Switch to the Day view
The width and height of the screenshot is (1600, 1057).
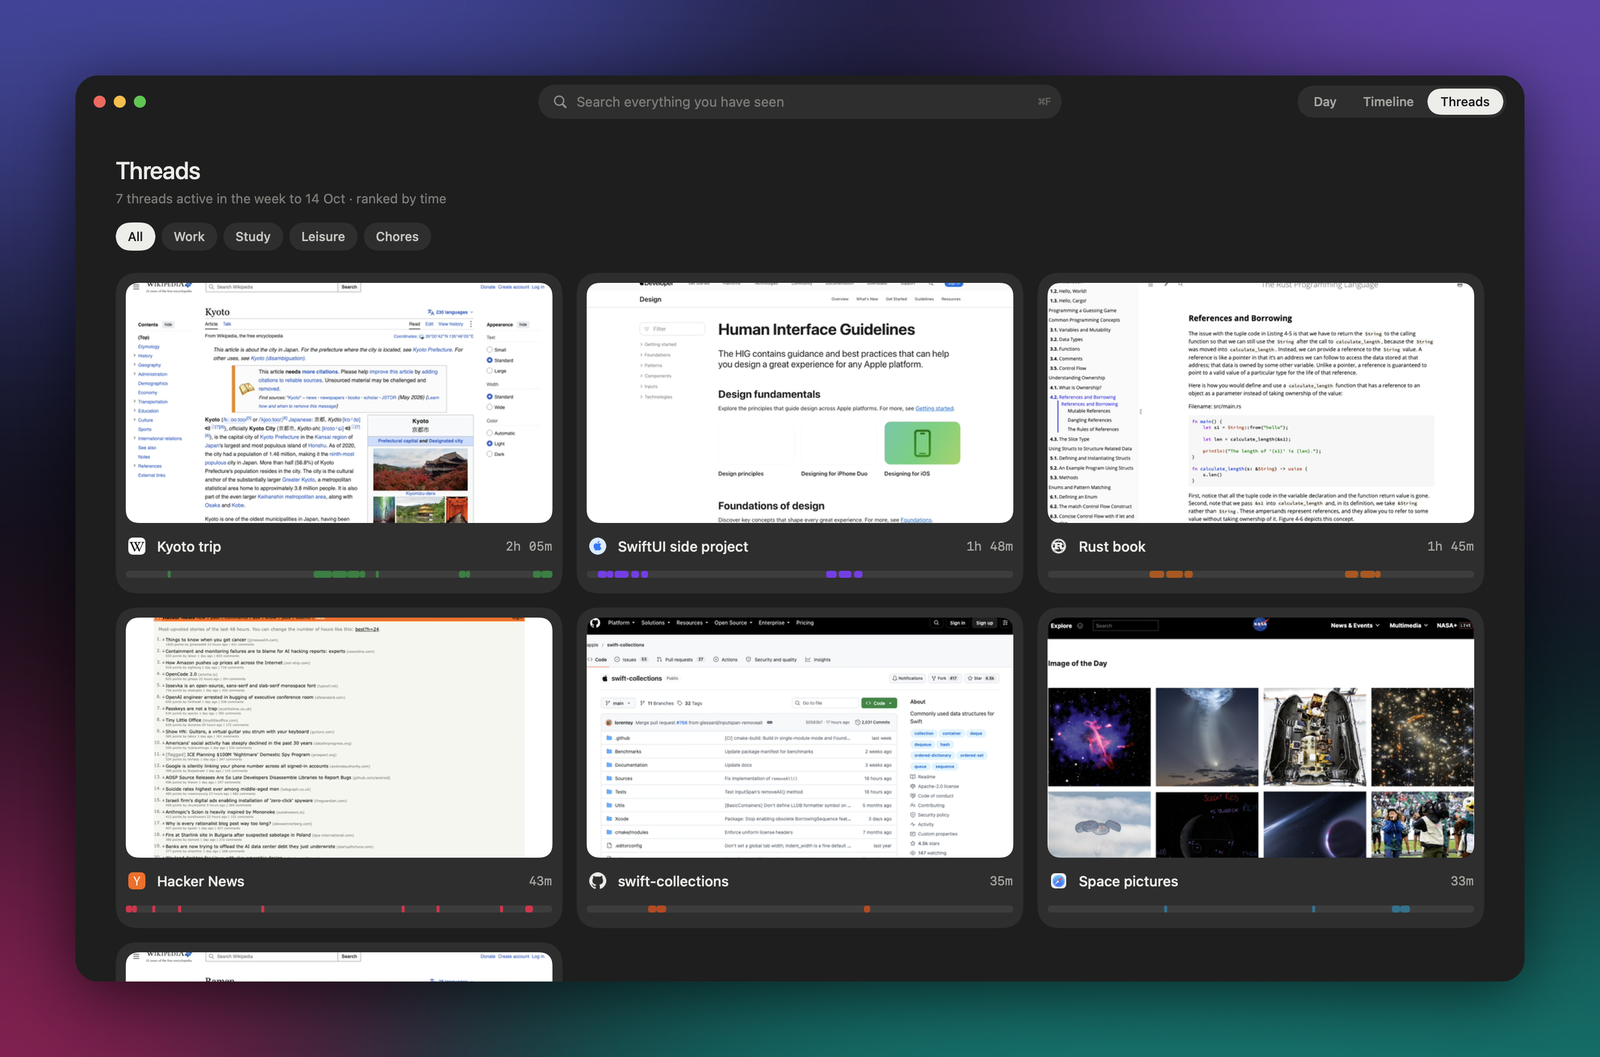[1325, 102]
